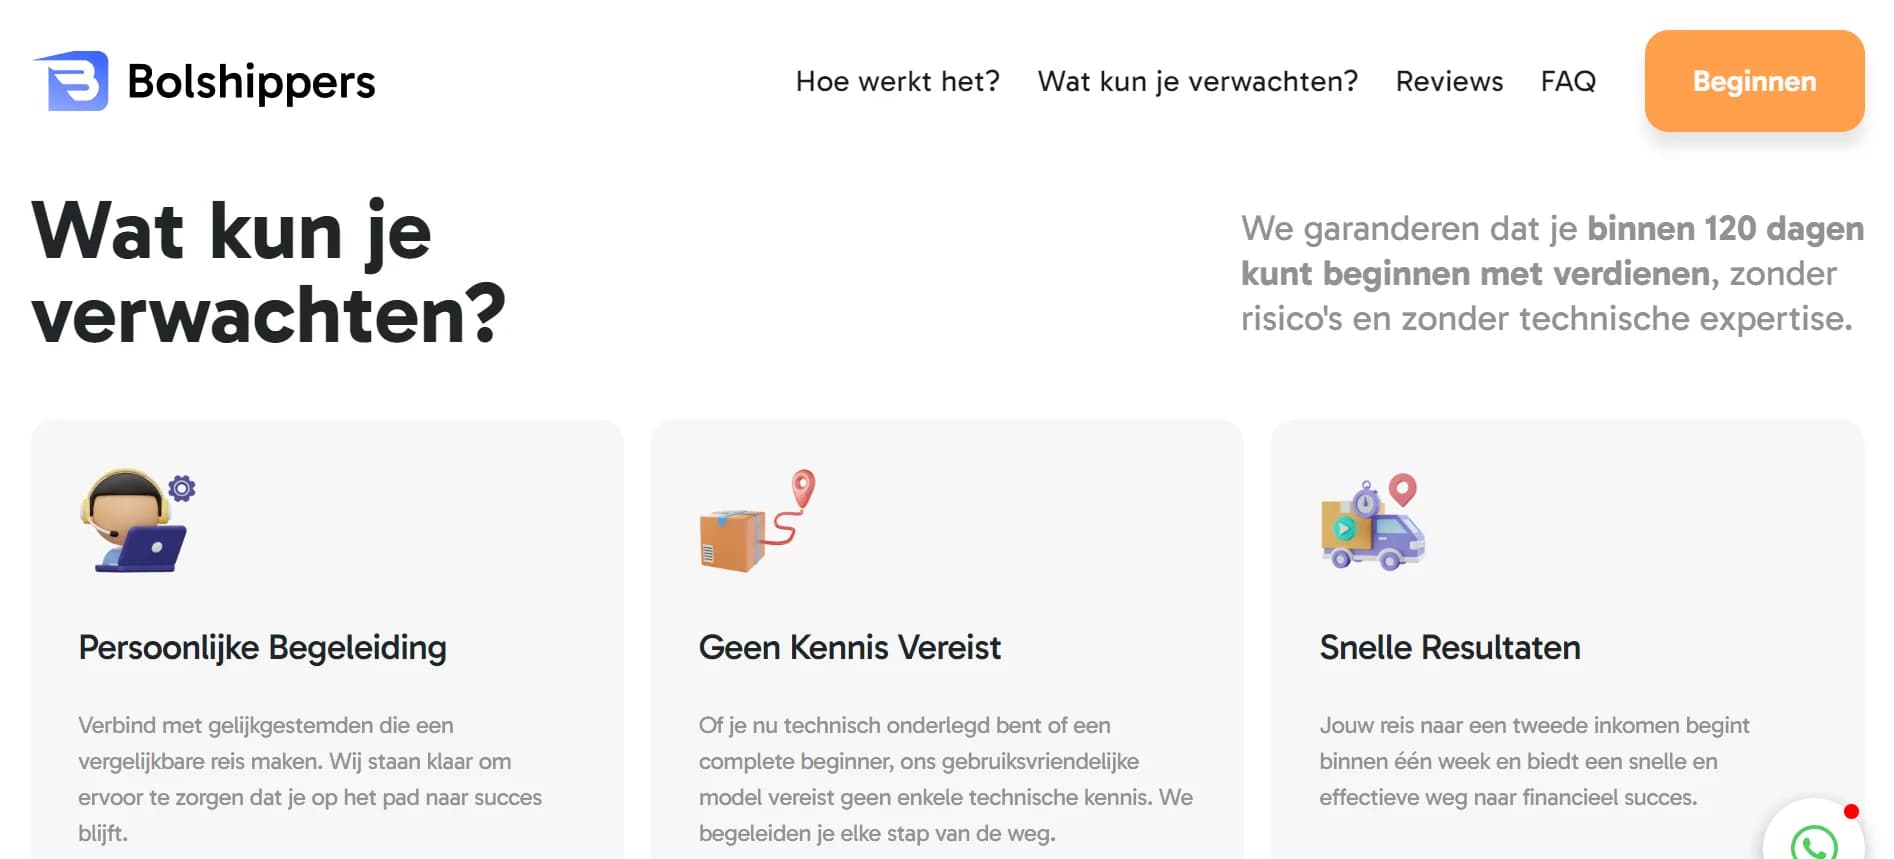The height and width of the screenshot is (859, 1894).
Task: Open the Hoe werkt het? menu item
Action: pos(898,81)
